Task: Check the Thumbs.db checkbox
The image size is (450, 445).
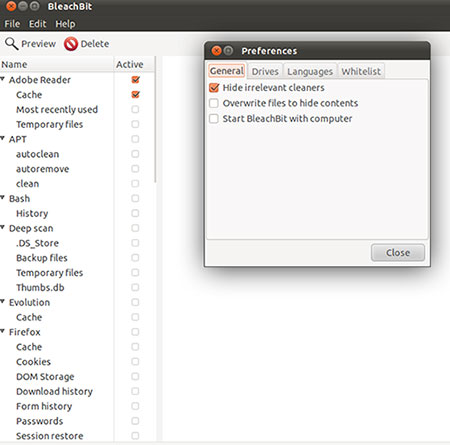Action: [x=135, y=287]
